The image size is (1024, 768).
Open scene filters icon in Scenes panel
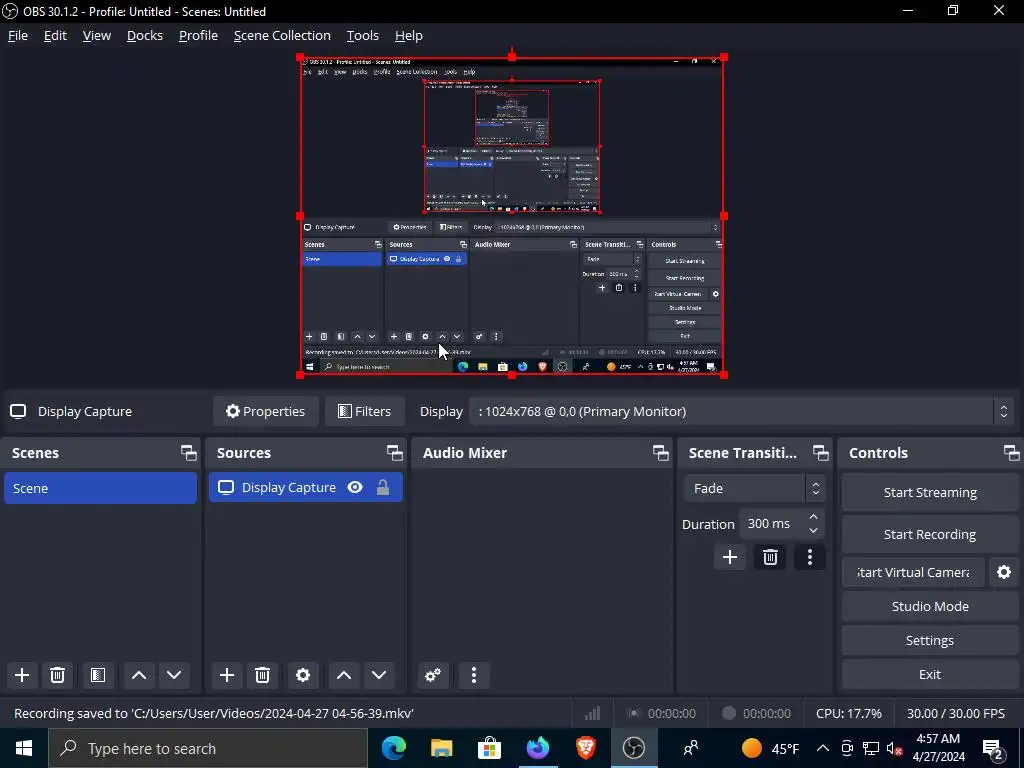(x=98, y=675)
